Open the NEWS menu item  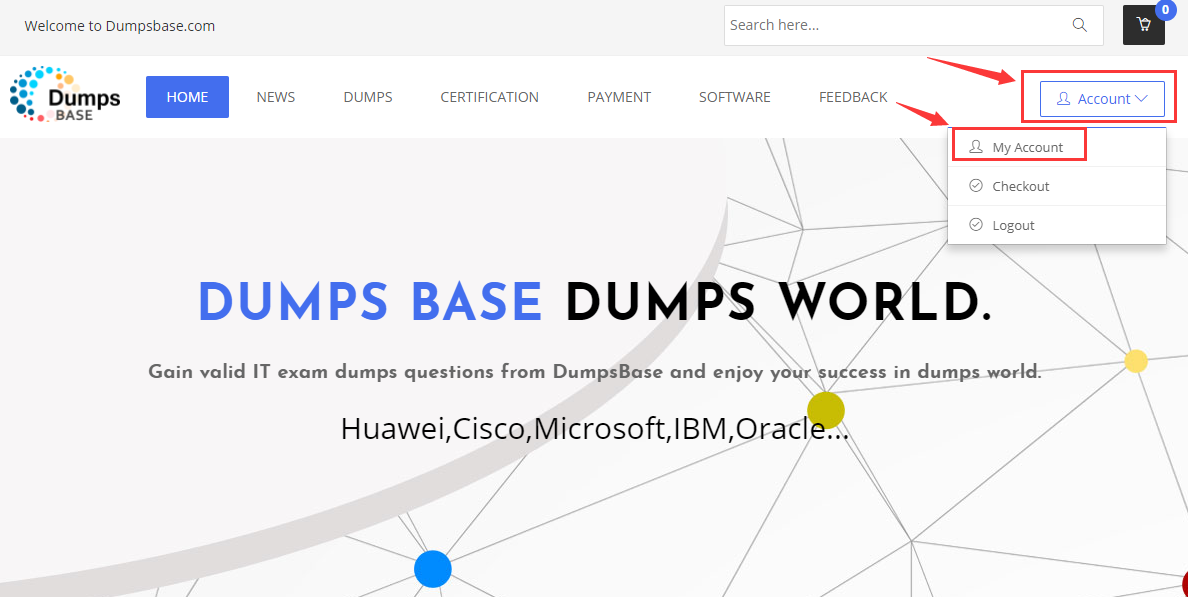(276, 97)
